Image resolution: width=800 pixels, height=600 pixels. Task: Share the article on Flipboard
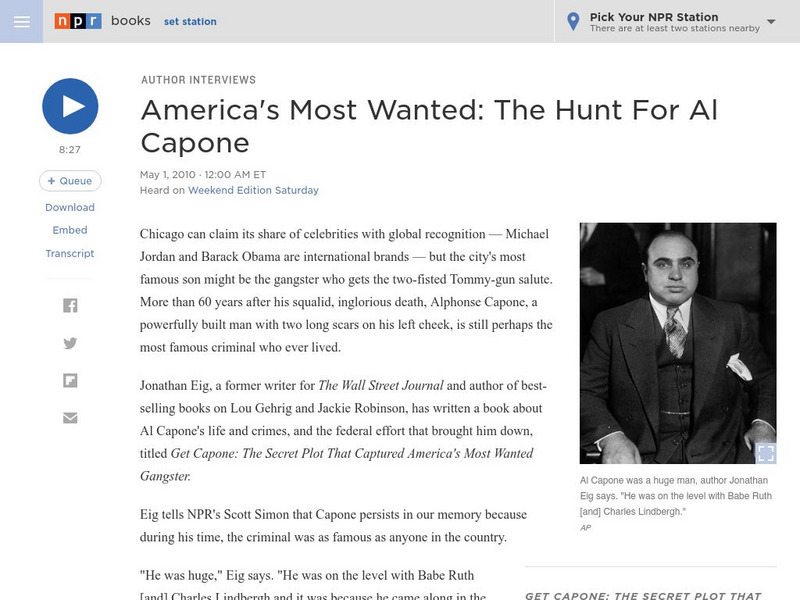click(70, 380)
